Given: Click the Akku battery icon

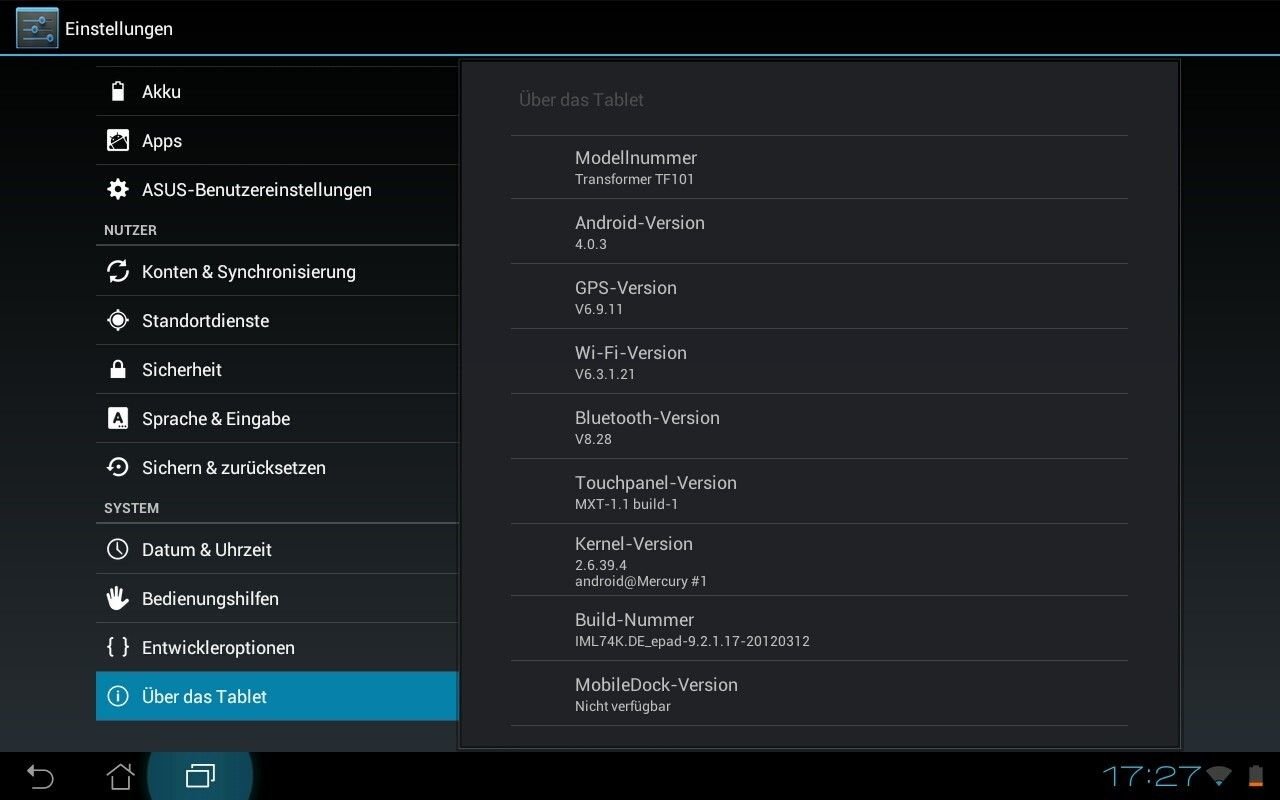Looking at the screenshot, I should pos(118,91).
